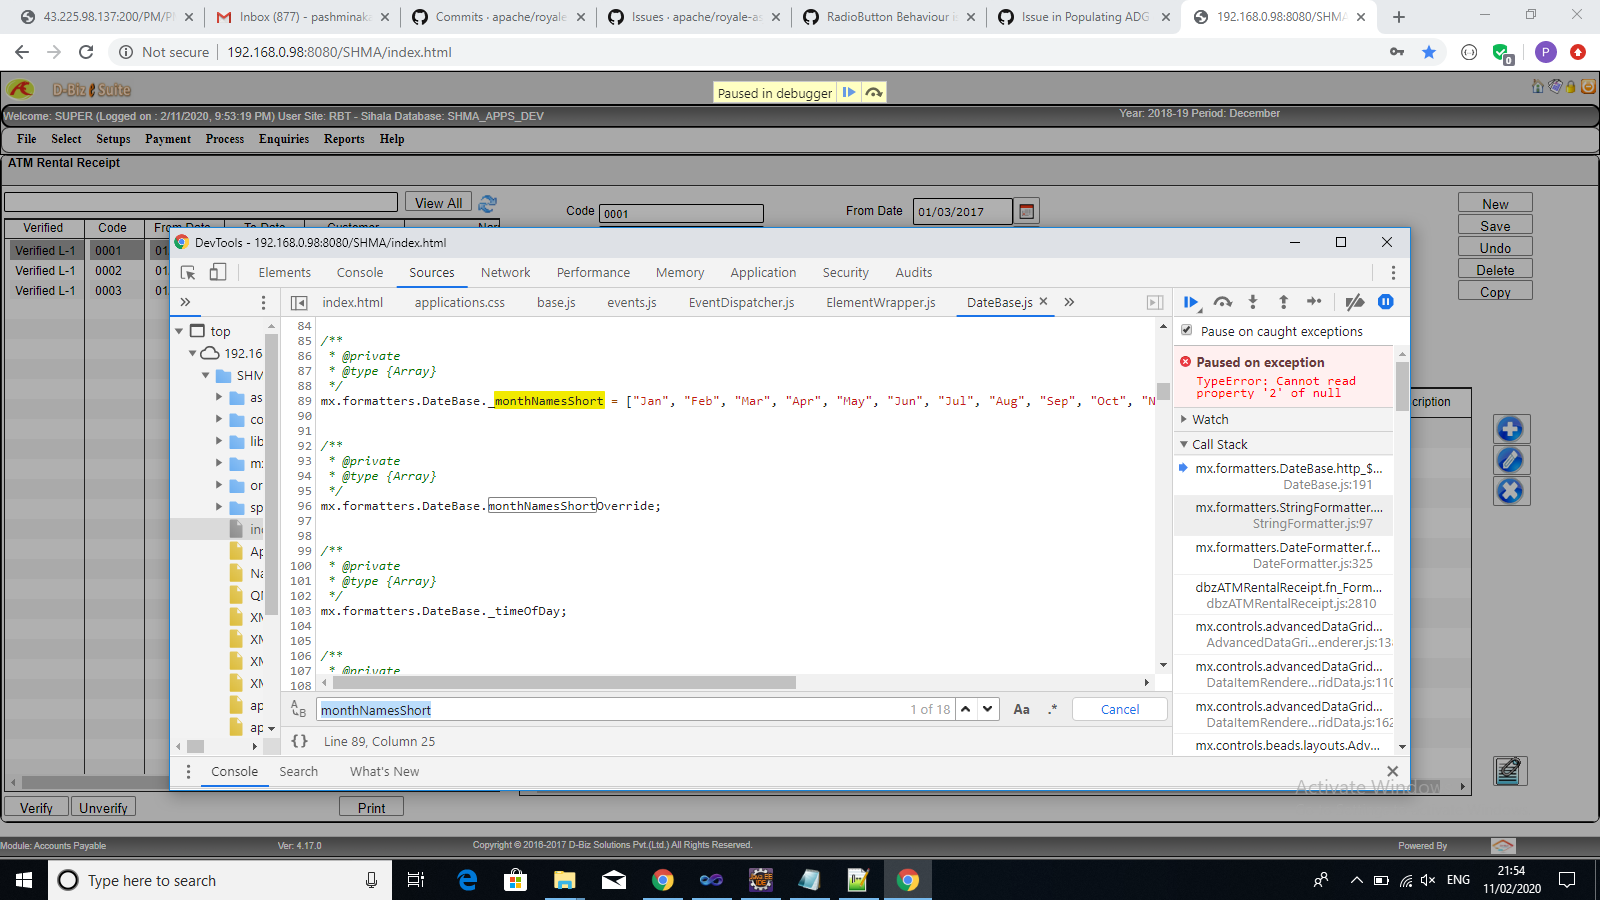
Task: Toggle the device toolbar in DevTools
Action: (218, 272)
